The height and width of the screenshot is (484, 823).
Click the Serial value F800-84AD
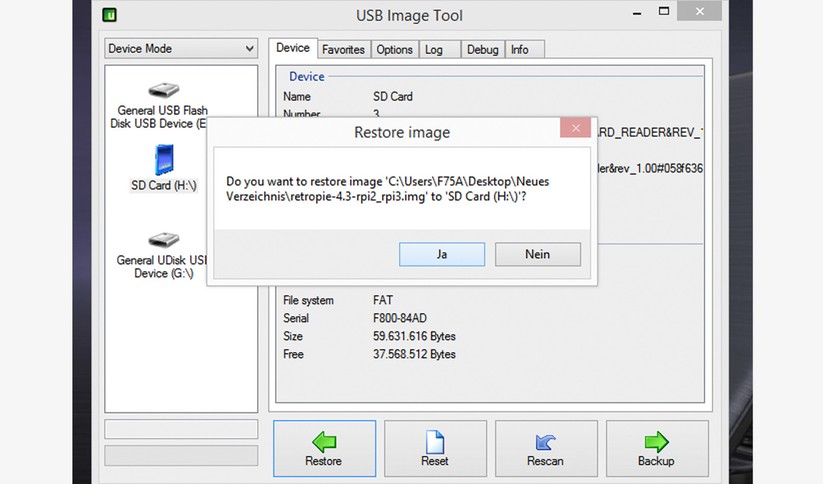point(399,318)
